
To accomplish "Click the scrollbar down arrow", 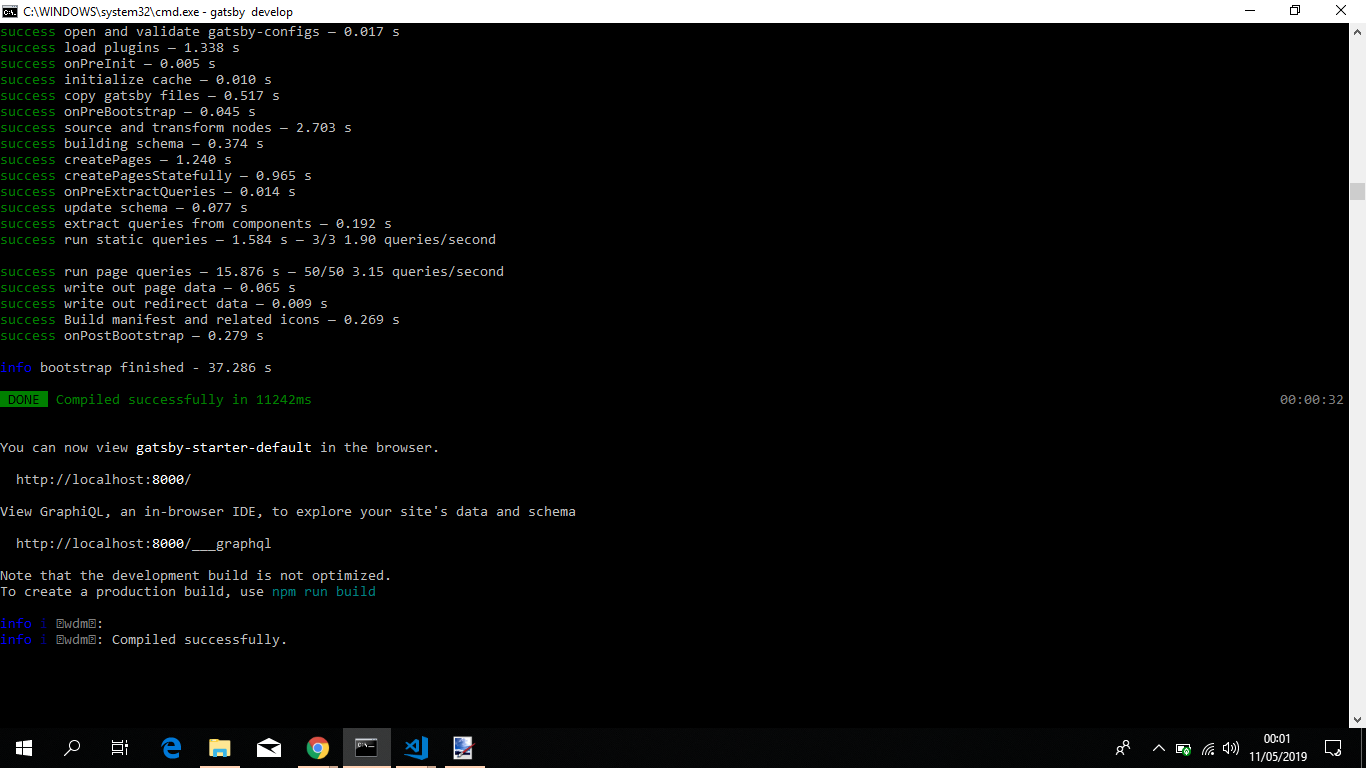I will [x=1358, y=718].
